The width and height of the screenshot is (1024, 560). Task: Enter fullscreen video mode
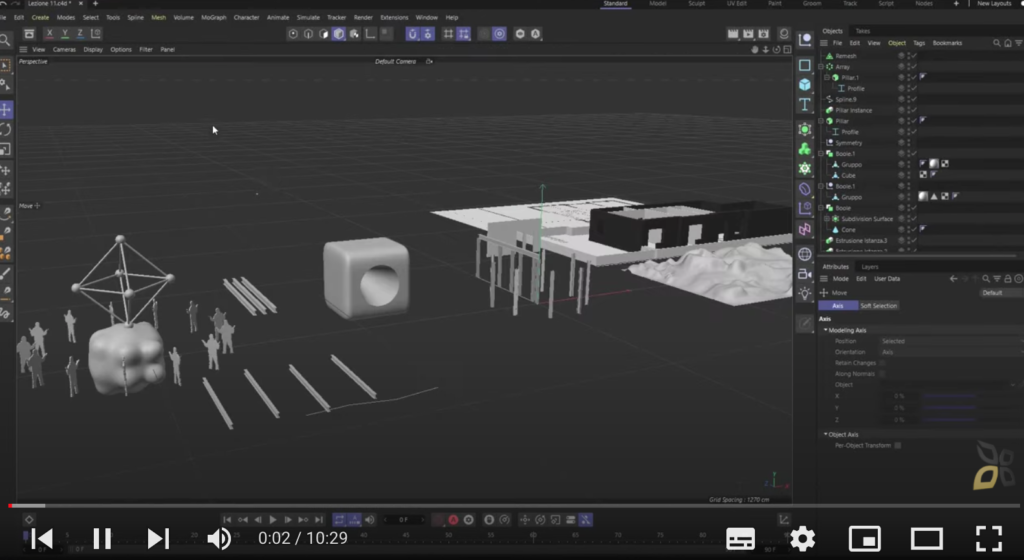[x=989, y=539]
